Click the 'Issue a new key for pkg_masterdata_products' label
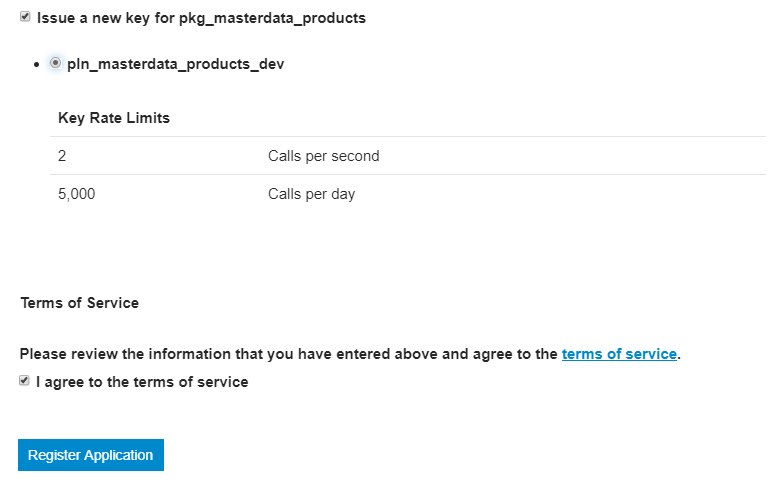Image resolution: width=782 pixels, height=485 pixels. 201,18
